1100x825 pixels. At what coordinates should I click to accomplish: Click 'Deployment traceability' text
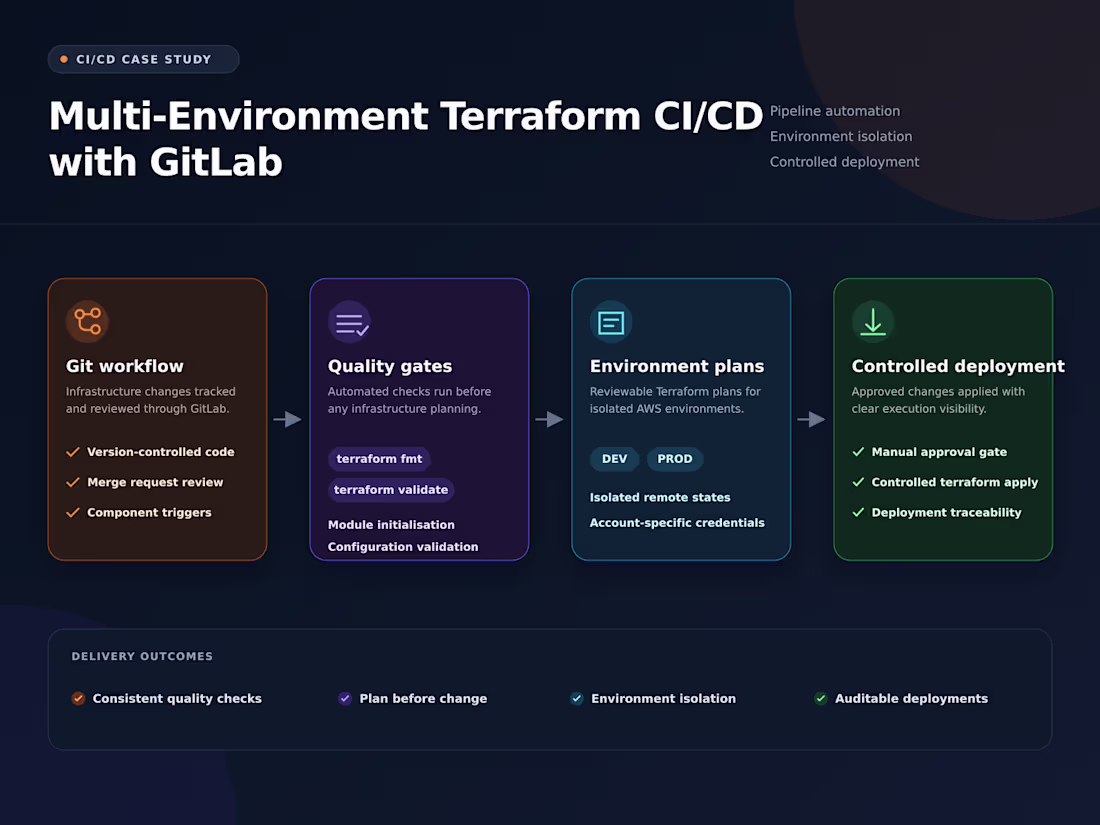[x=946, y=513]
